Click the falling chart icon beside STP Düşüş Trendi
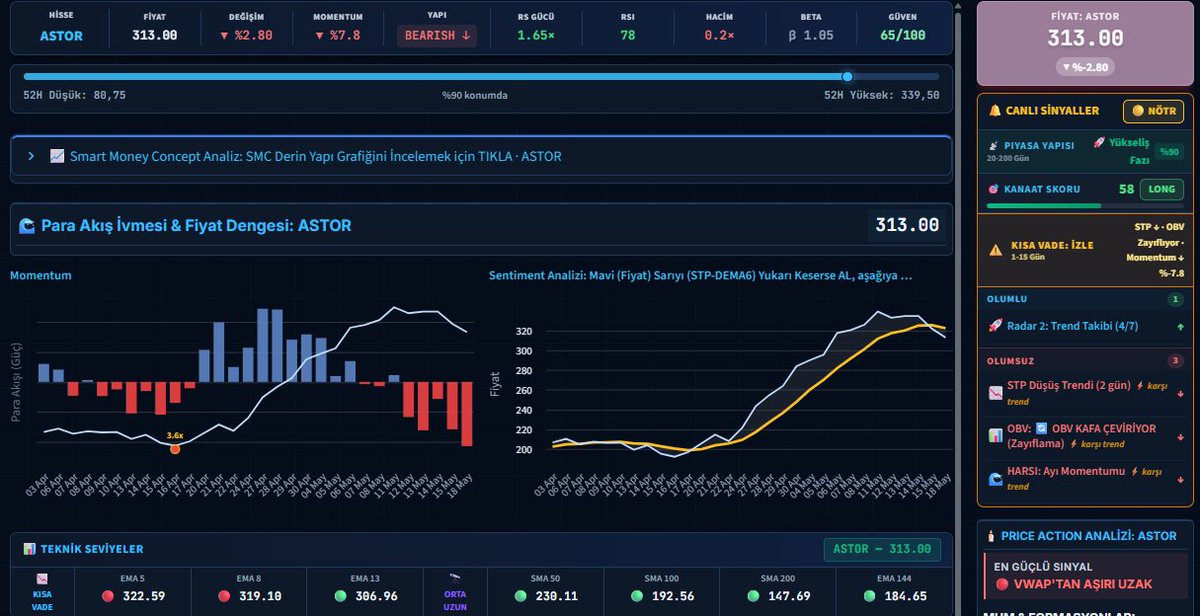The width and height of the screenshot is (1200, 616). [x=995, y=393]
